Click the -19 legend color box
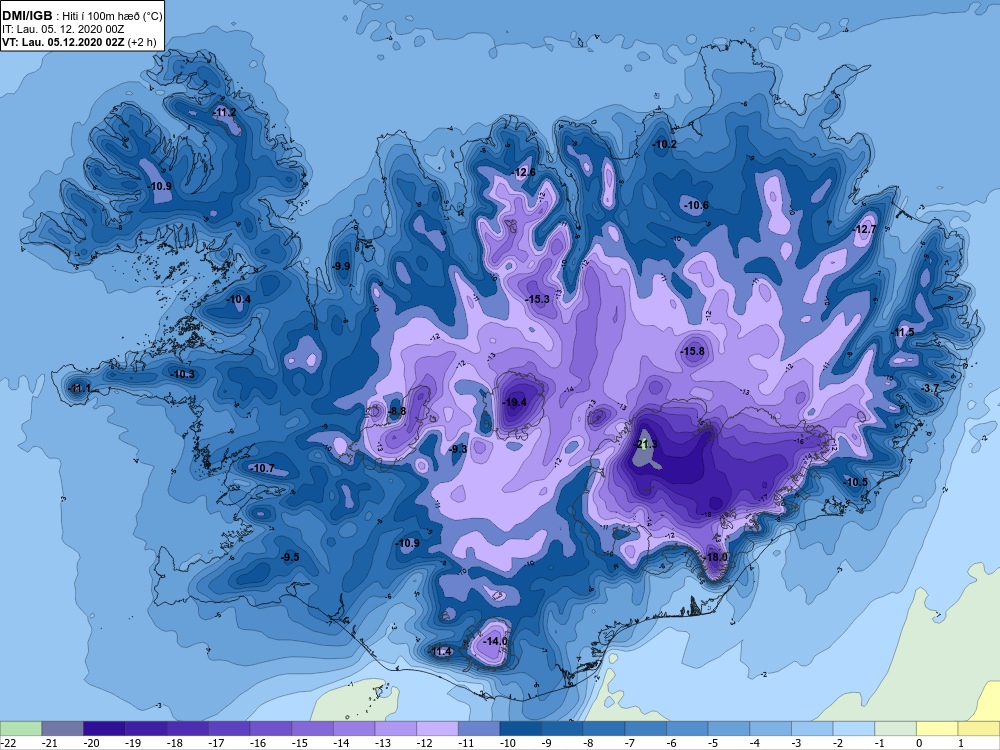Screen dimensions: 1000x750 145,728
